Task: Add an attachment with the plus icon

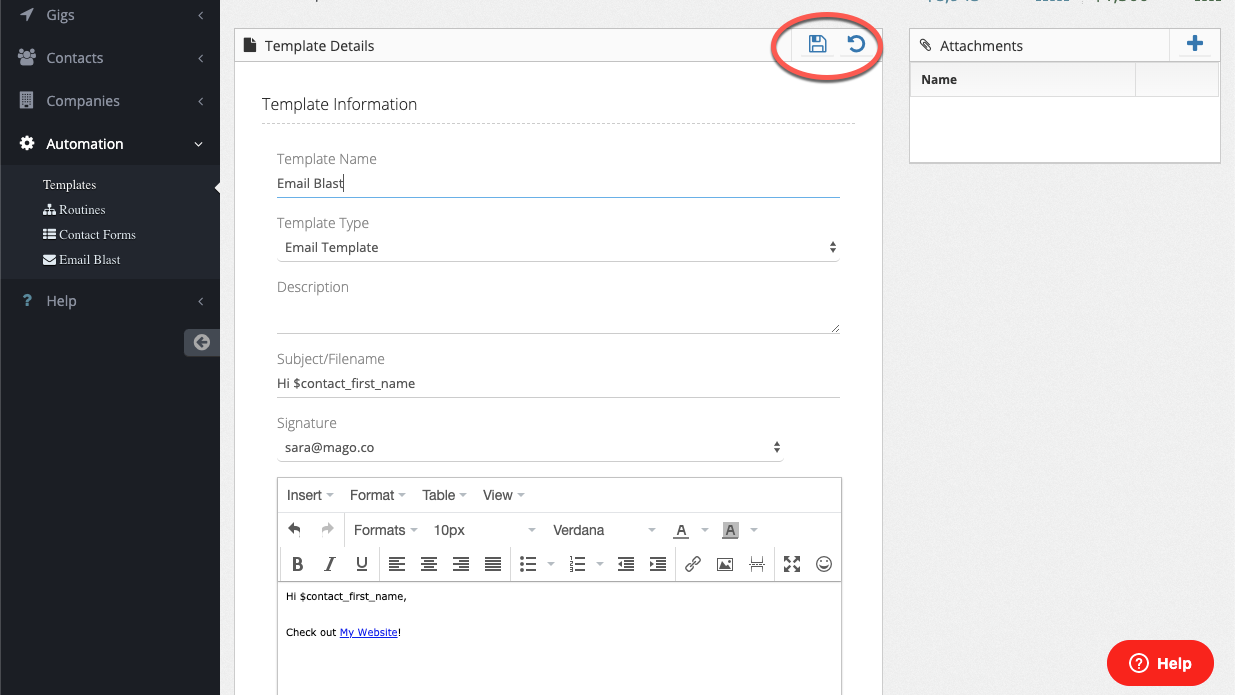Action: coord(1194,44)
